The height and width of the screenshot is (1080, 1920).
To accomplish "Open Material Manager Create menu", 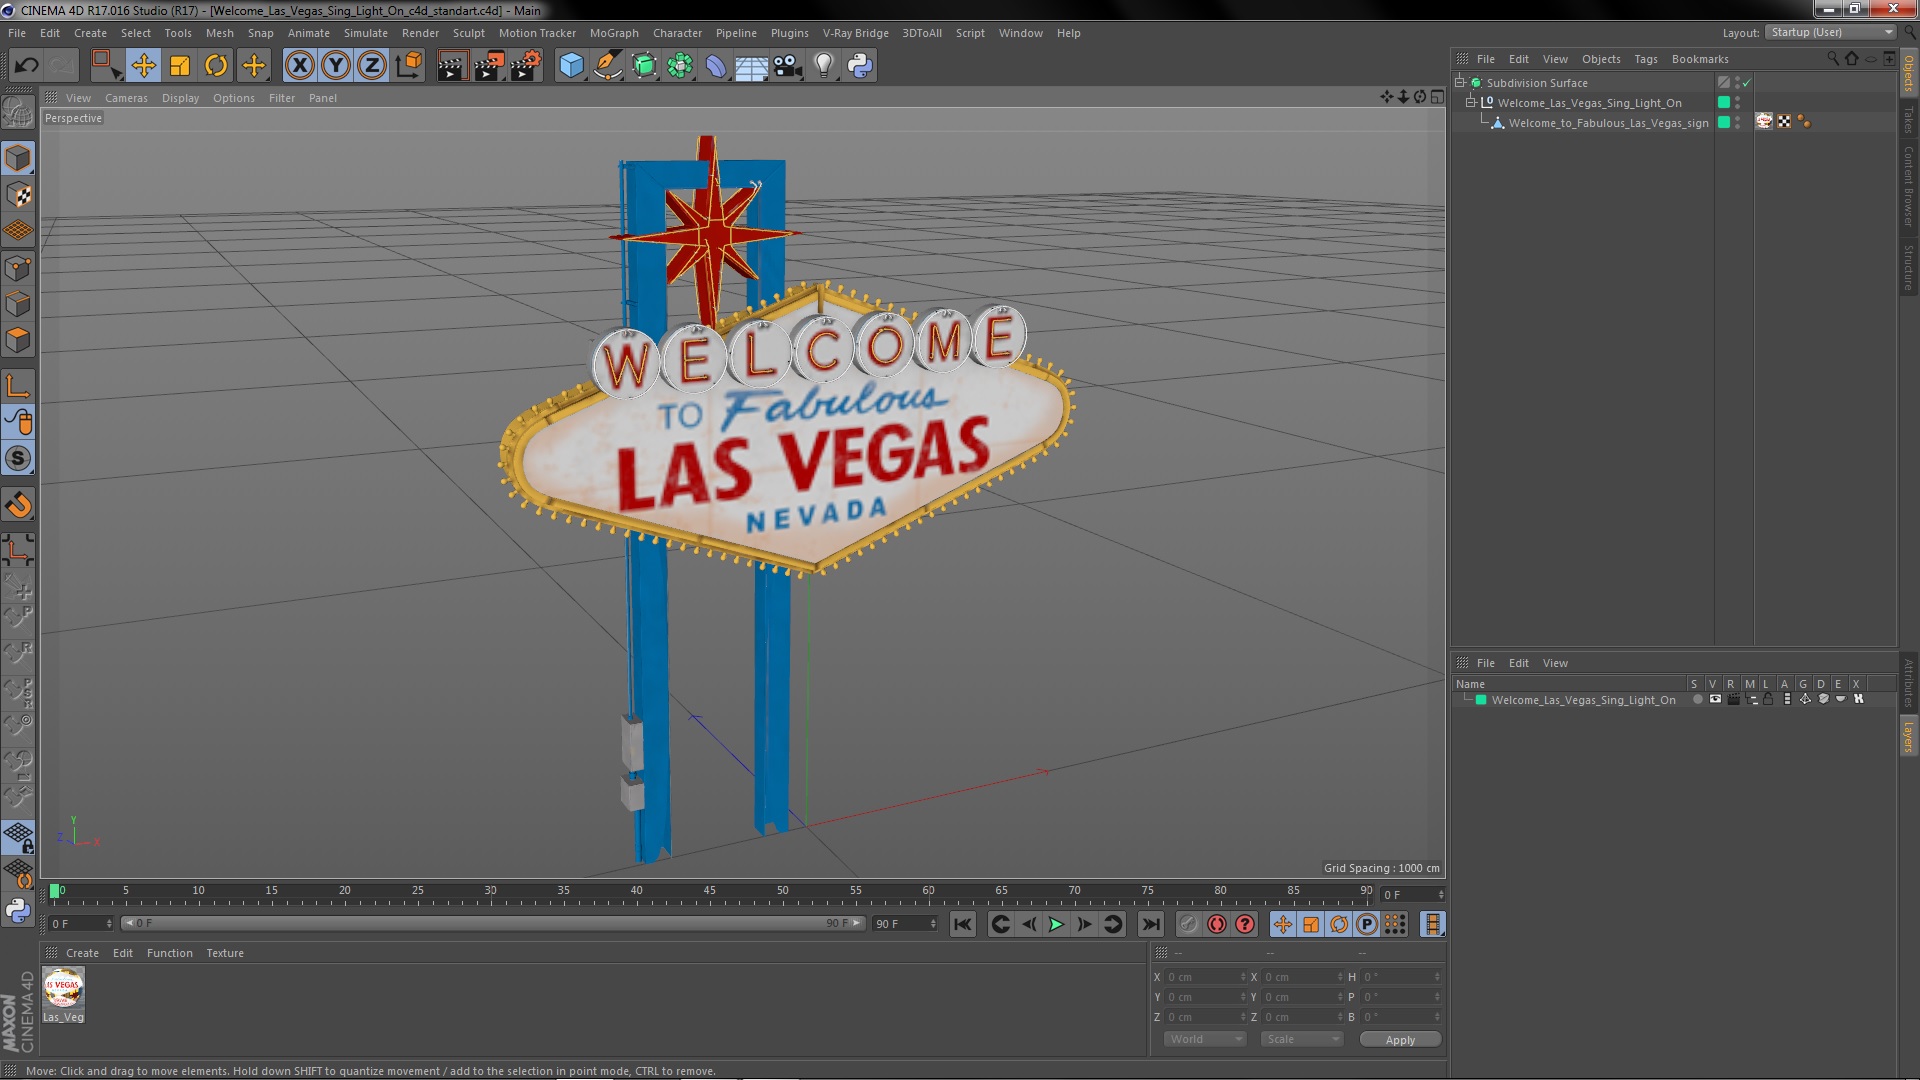I will pyautogui.click(x=82, y=953).
